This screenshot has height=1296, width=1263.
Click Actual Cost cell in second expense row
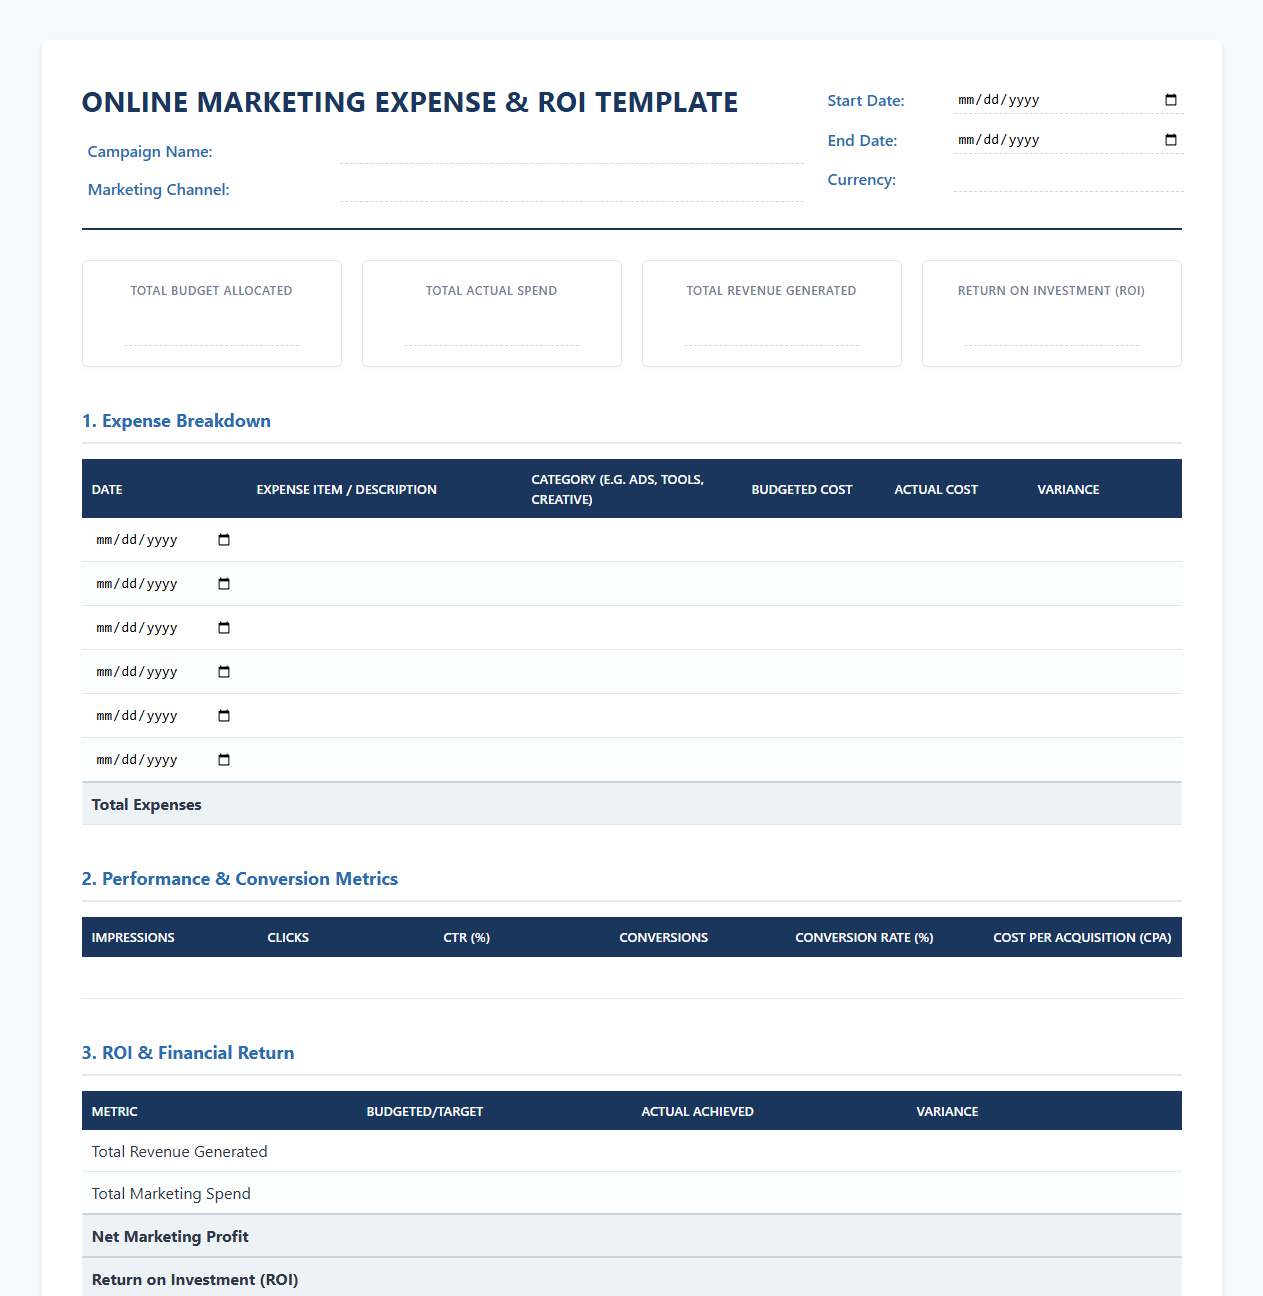pos(956,584)
